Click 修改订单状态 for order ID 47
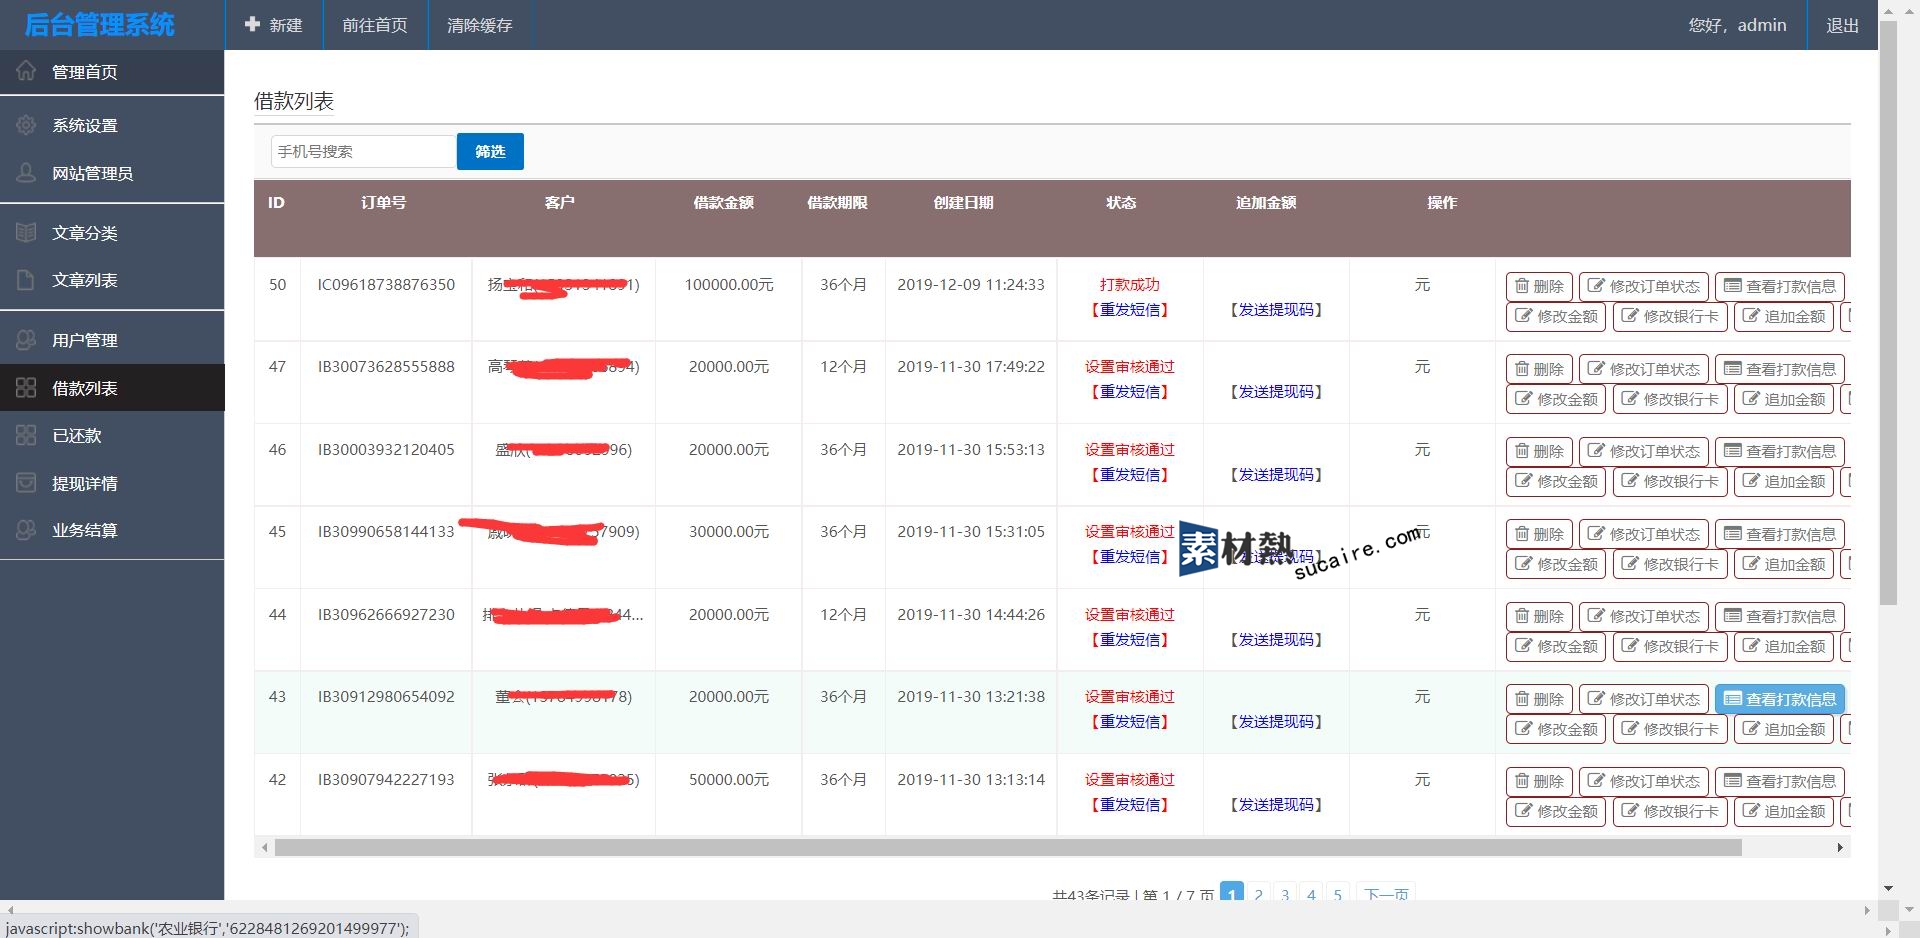 coord(1644,369)
